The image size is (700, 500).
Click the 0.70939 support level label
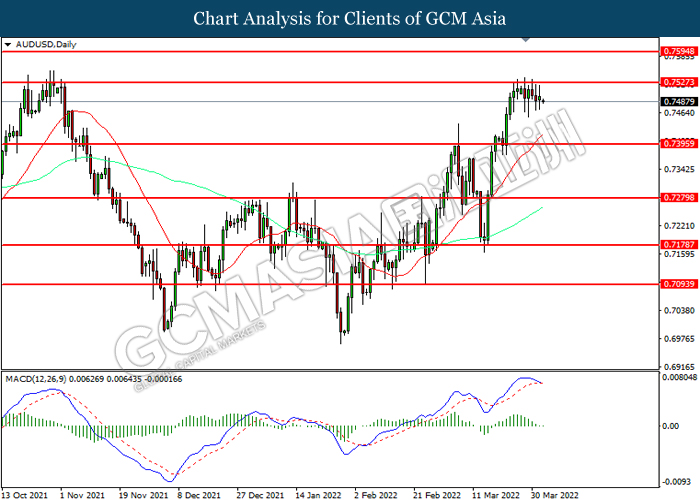pyautogui.click(x=679, y=284)
